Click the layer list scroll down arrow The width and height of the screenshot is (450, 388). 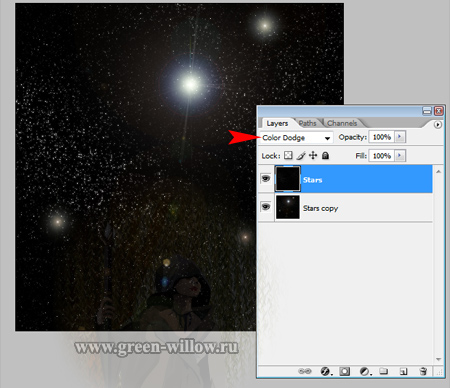click(x=439, y=359)
